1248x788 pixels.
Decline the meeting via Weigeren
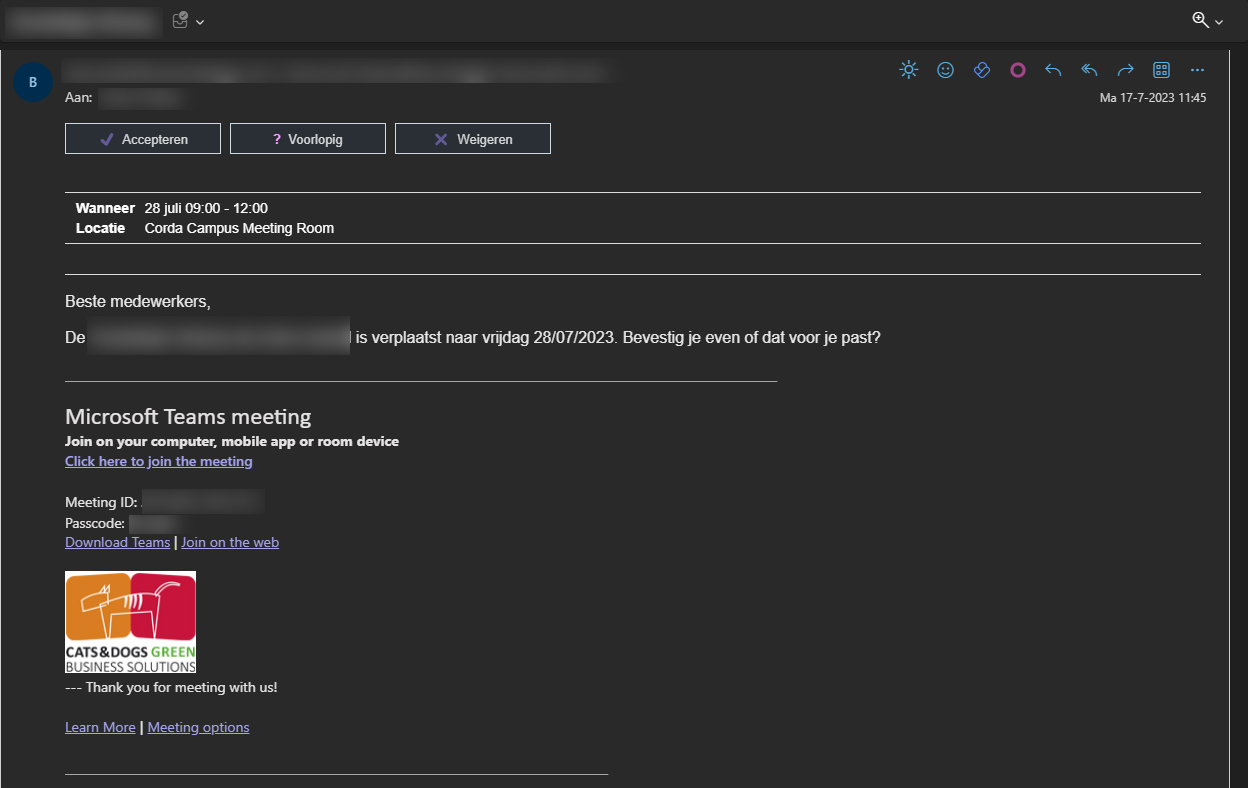[472, 138]
